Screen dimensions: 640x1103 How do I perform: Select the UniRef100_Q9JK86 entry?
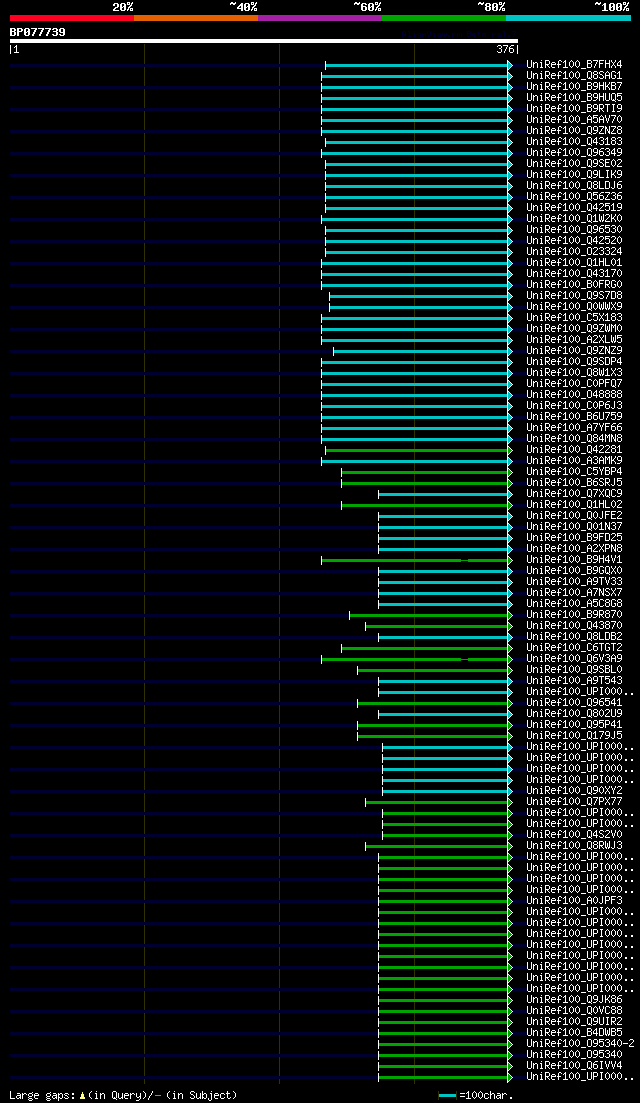point(574,1000)
